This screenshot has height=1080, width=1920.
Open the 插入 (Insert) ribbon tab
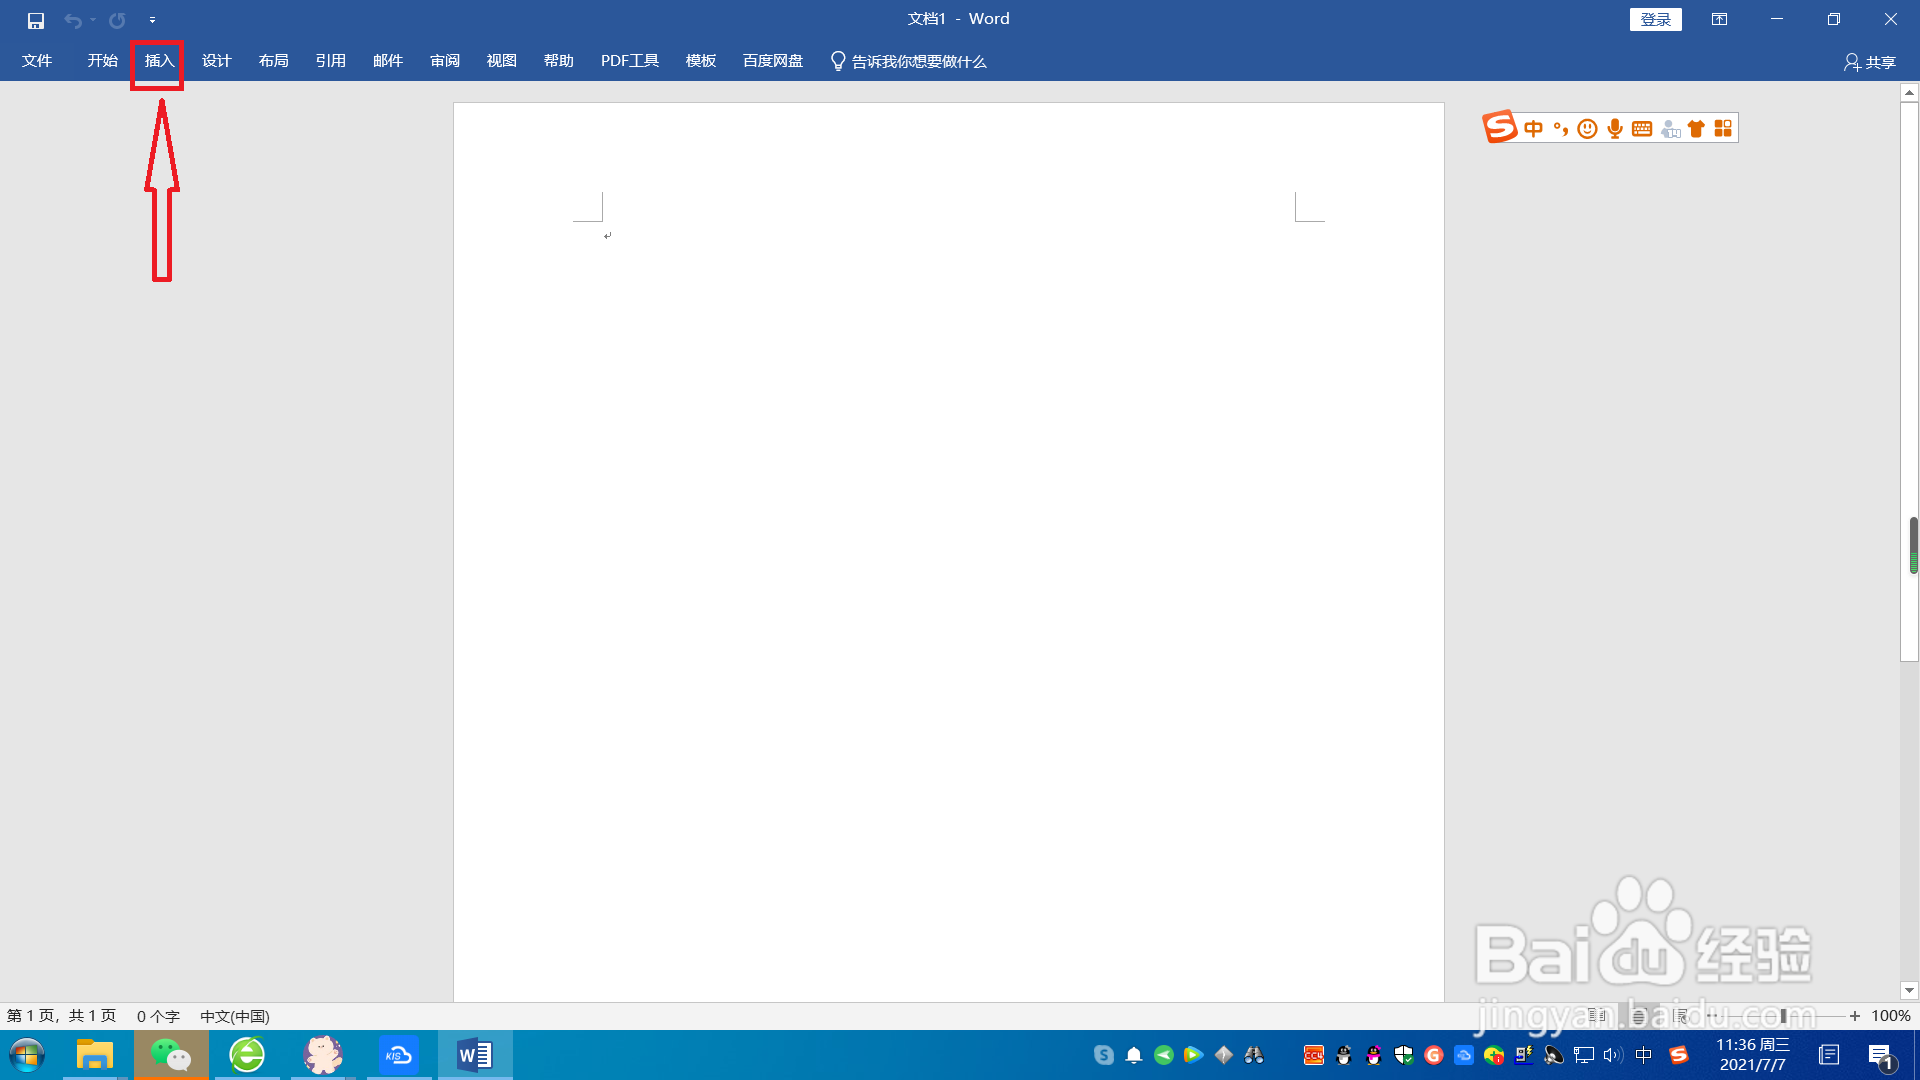[x=159, y=61]
